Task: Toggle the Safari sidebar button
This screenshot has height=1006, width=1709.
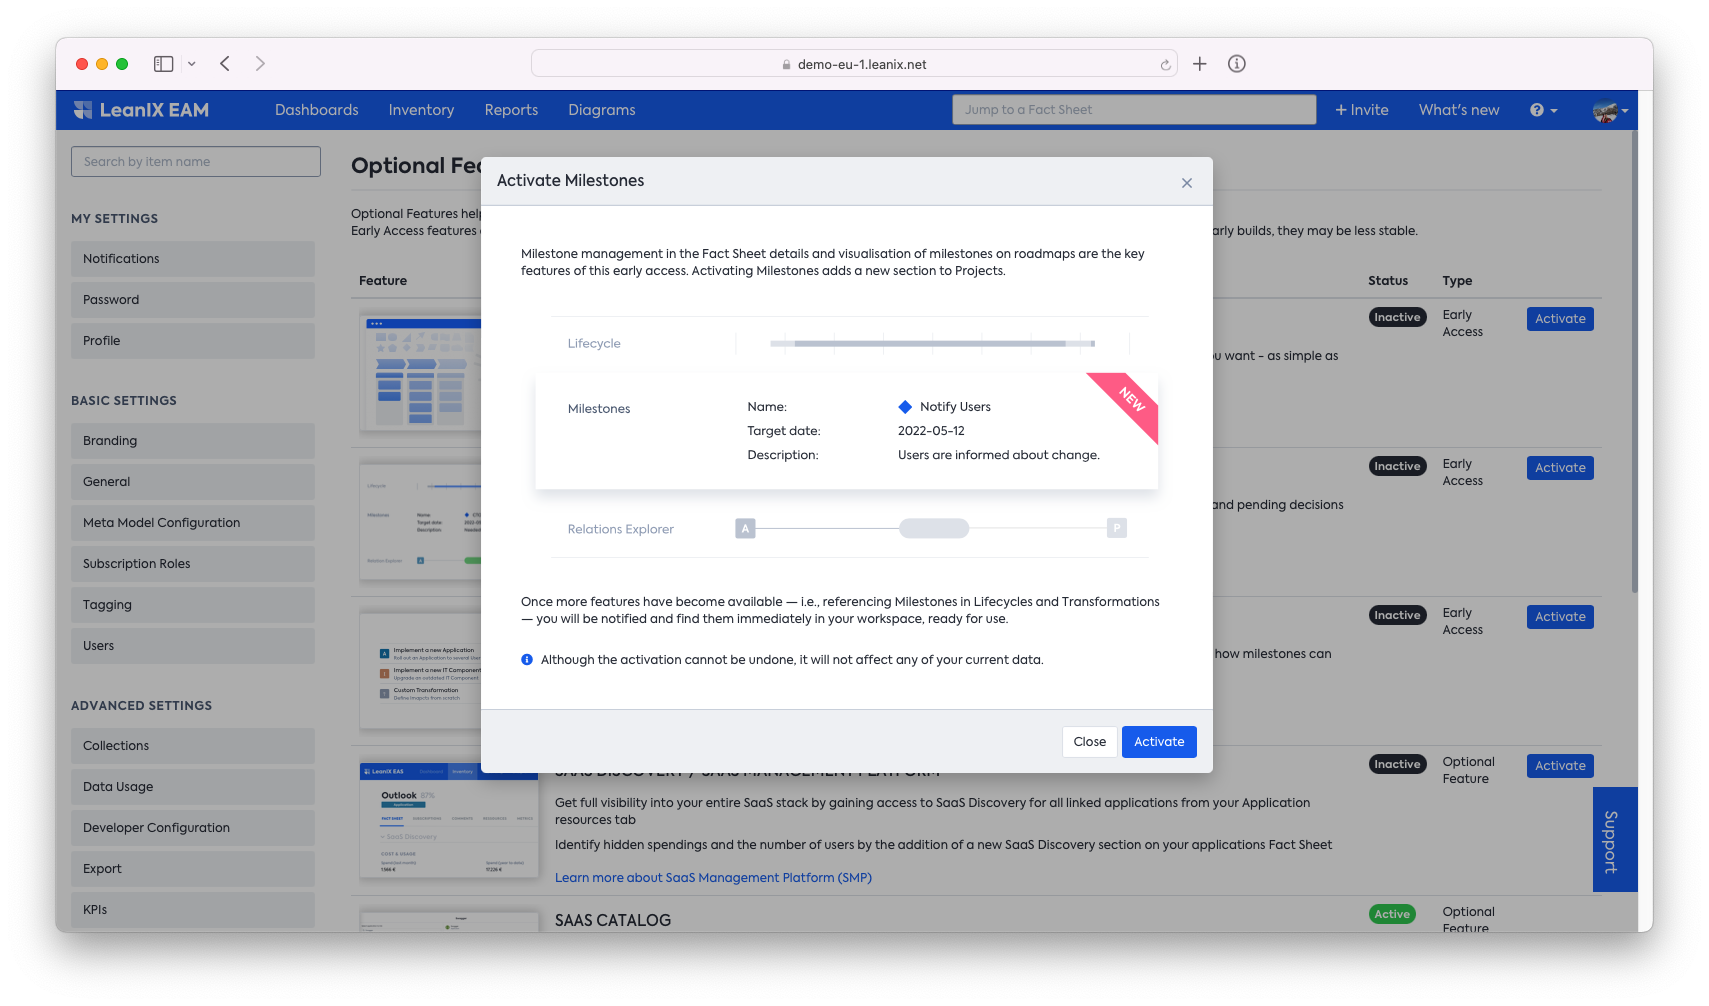Action: (163, 64)
